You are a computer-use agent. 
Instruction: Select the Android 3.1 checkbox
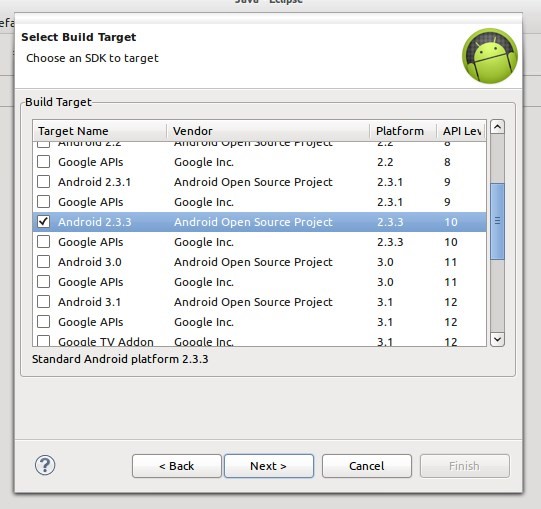click(43, 302)
